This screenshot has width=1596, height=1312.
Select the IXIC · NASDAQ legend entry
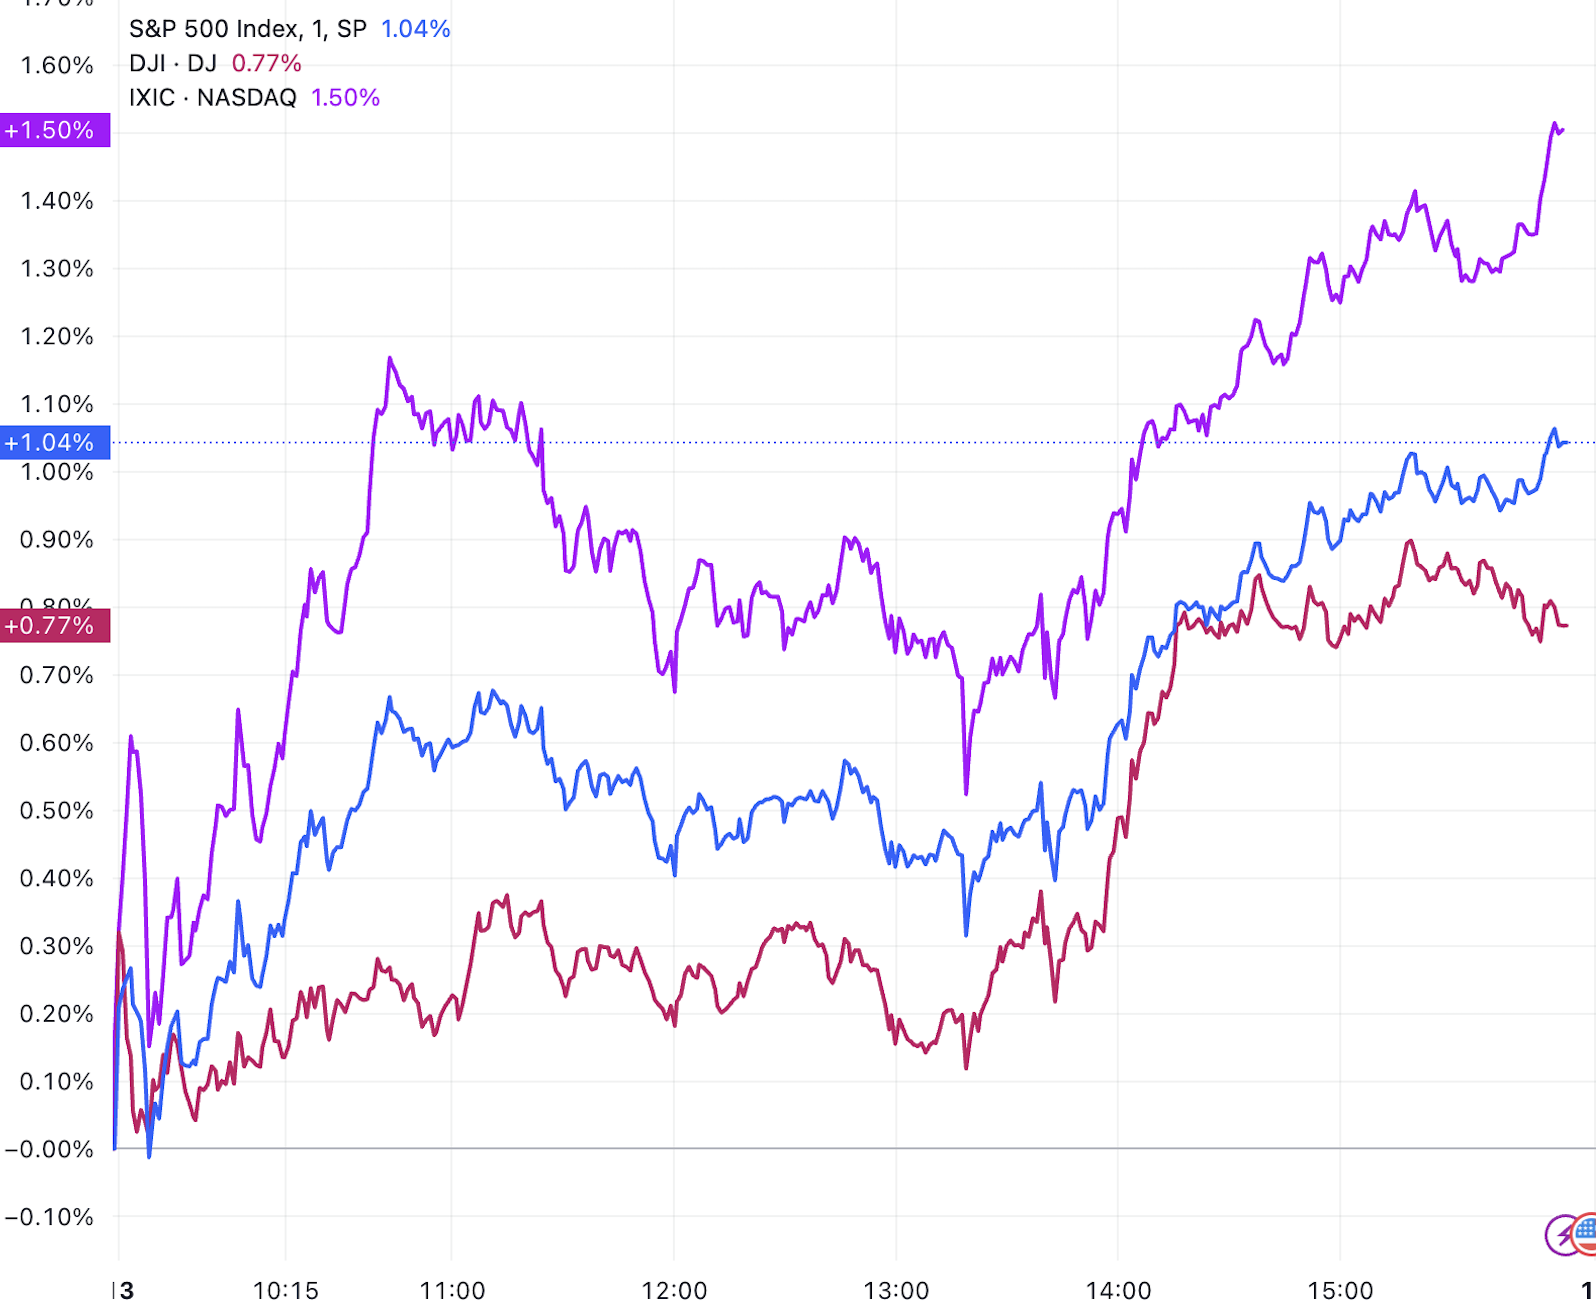(x=213, y=98)
